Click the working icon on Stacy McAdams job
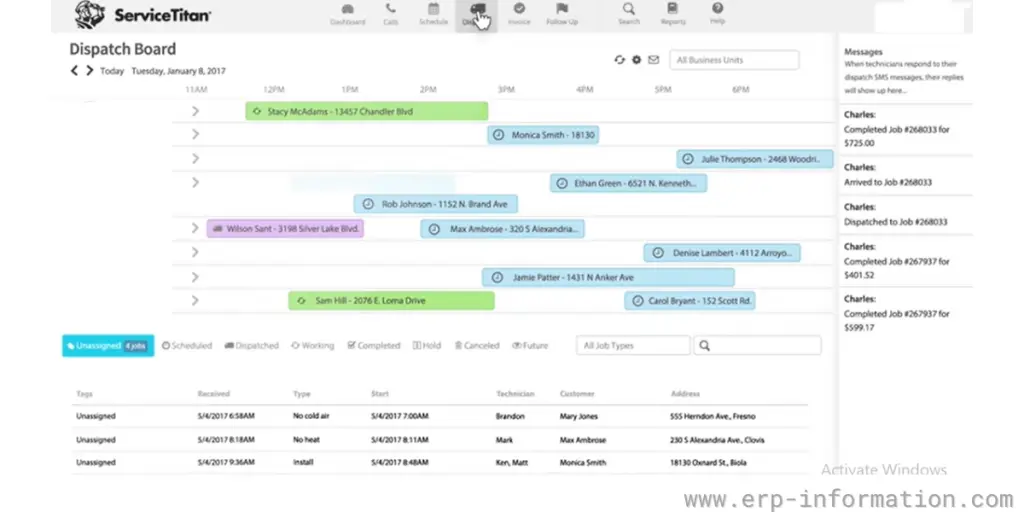 tap(257, 112)
